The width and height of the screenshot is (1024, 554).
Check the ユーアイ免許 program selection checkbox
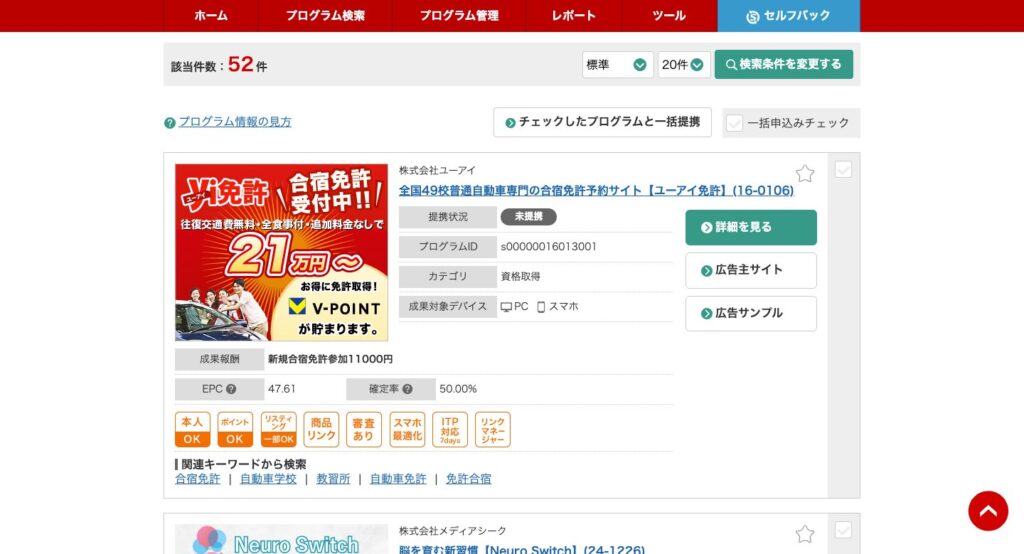[x=843, y=170]
